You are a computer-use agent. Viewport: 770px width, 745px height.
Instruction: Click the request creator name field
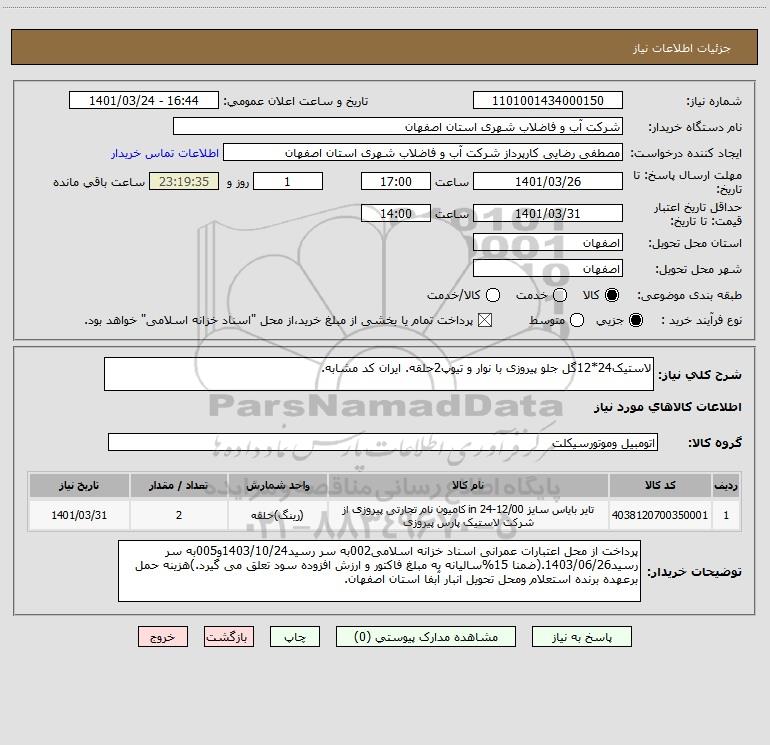pos(423,153)
